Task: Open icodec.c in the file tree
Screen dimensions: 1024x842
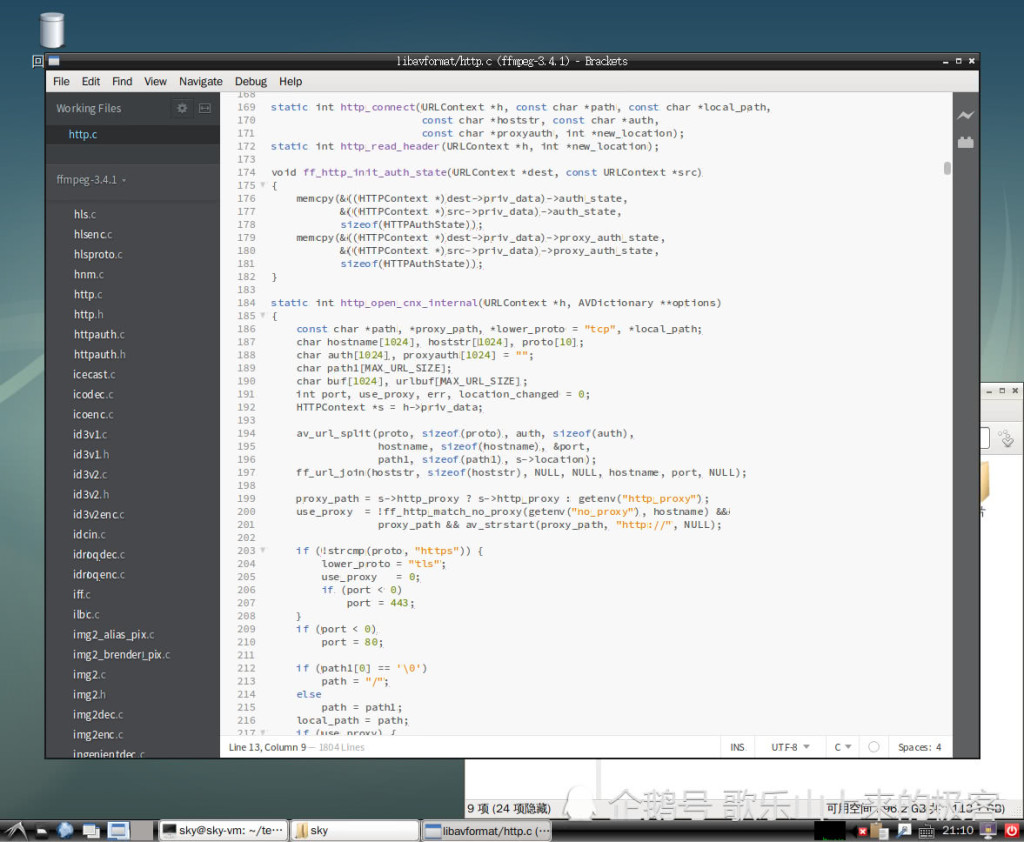Action: coord(93,395)
